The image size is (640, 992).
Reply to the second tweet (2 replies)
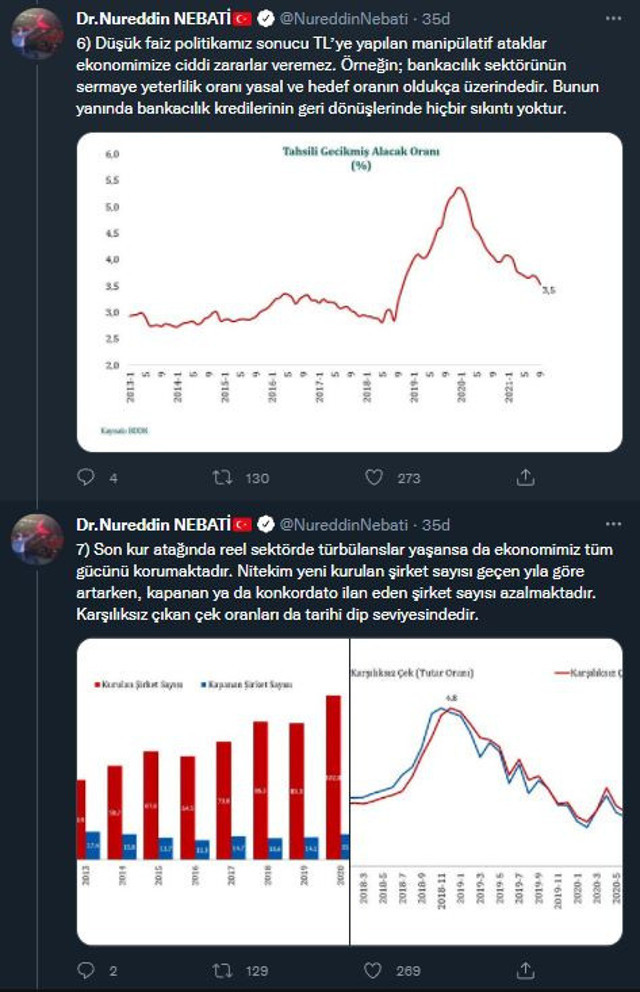tap(86, 970)
